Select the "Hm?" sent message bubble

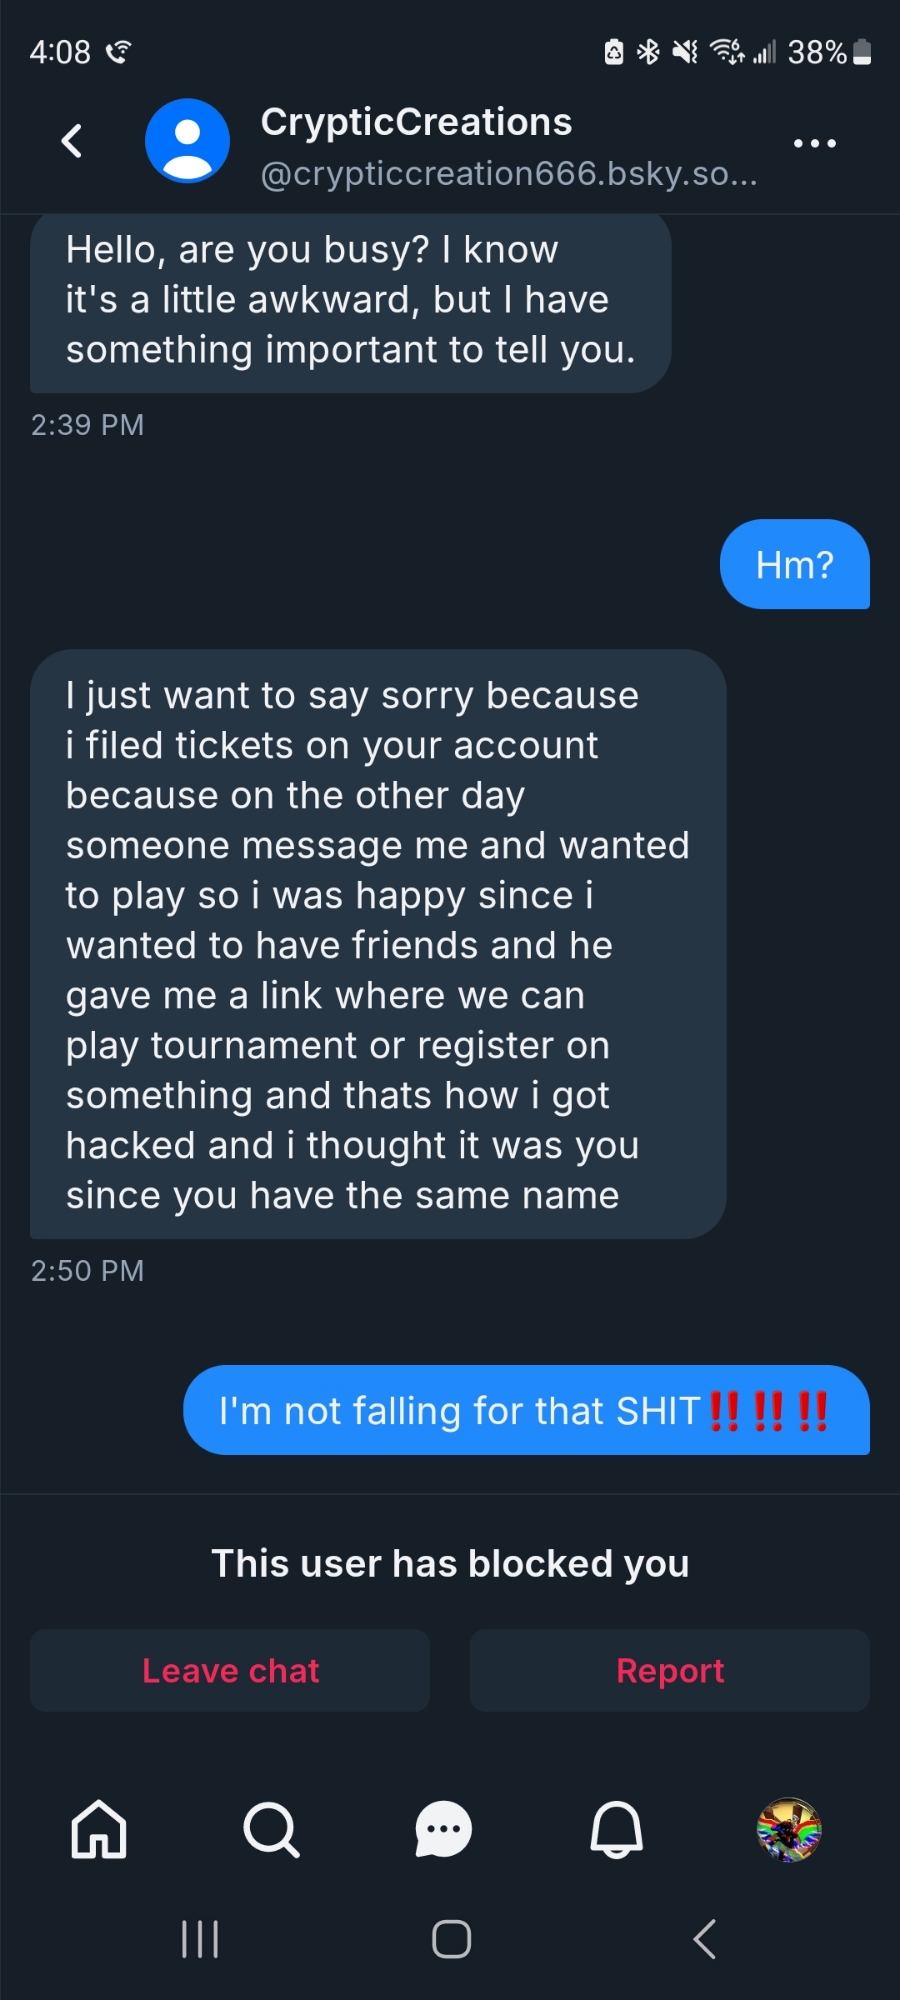click(x=794, y=564)
